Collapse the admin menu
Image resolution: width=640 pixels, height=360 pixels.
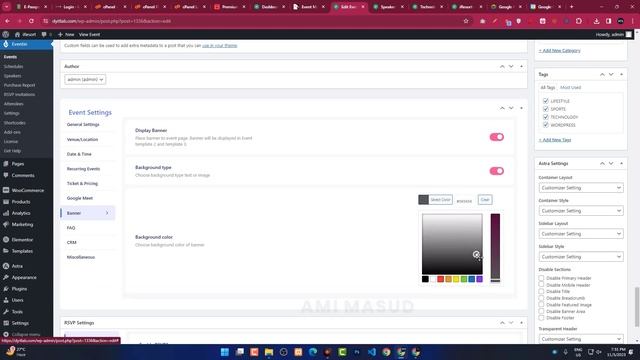coord(26,334)
